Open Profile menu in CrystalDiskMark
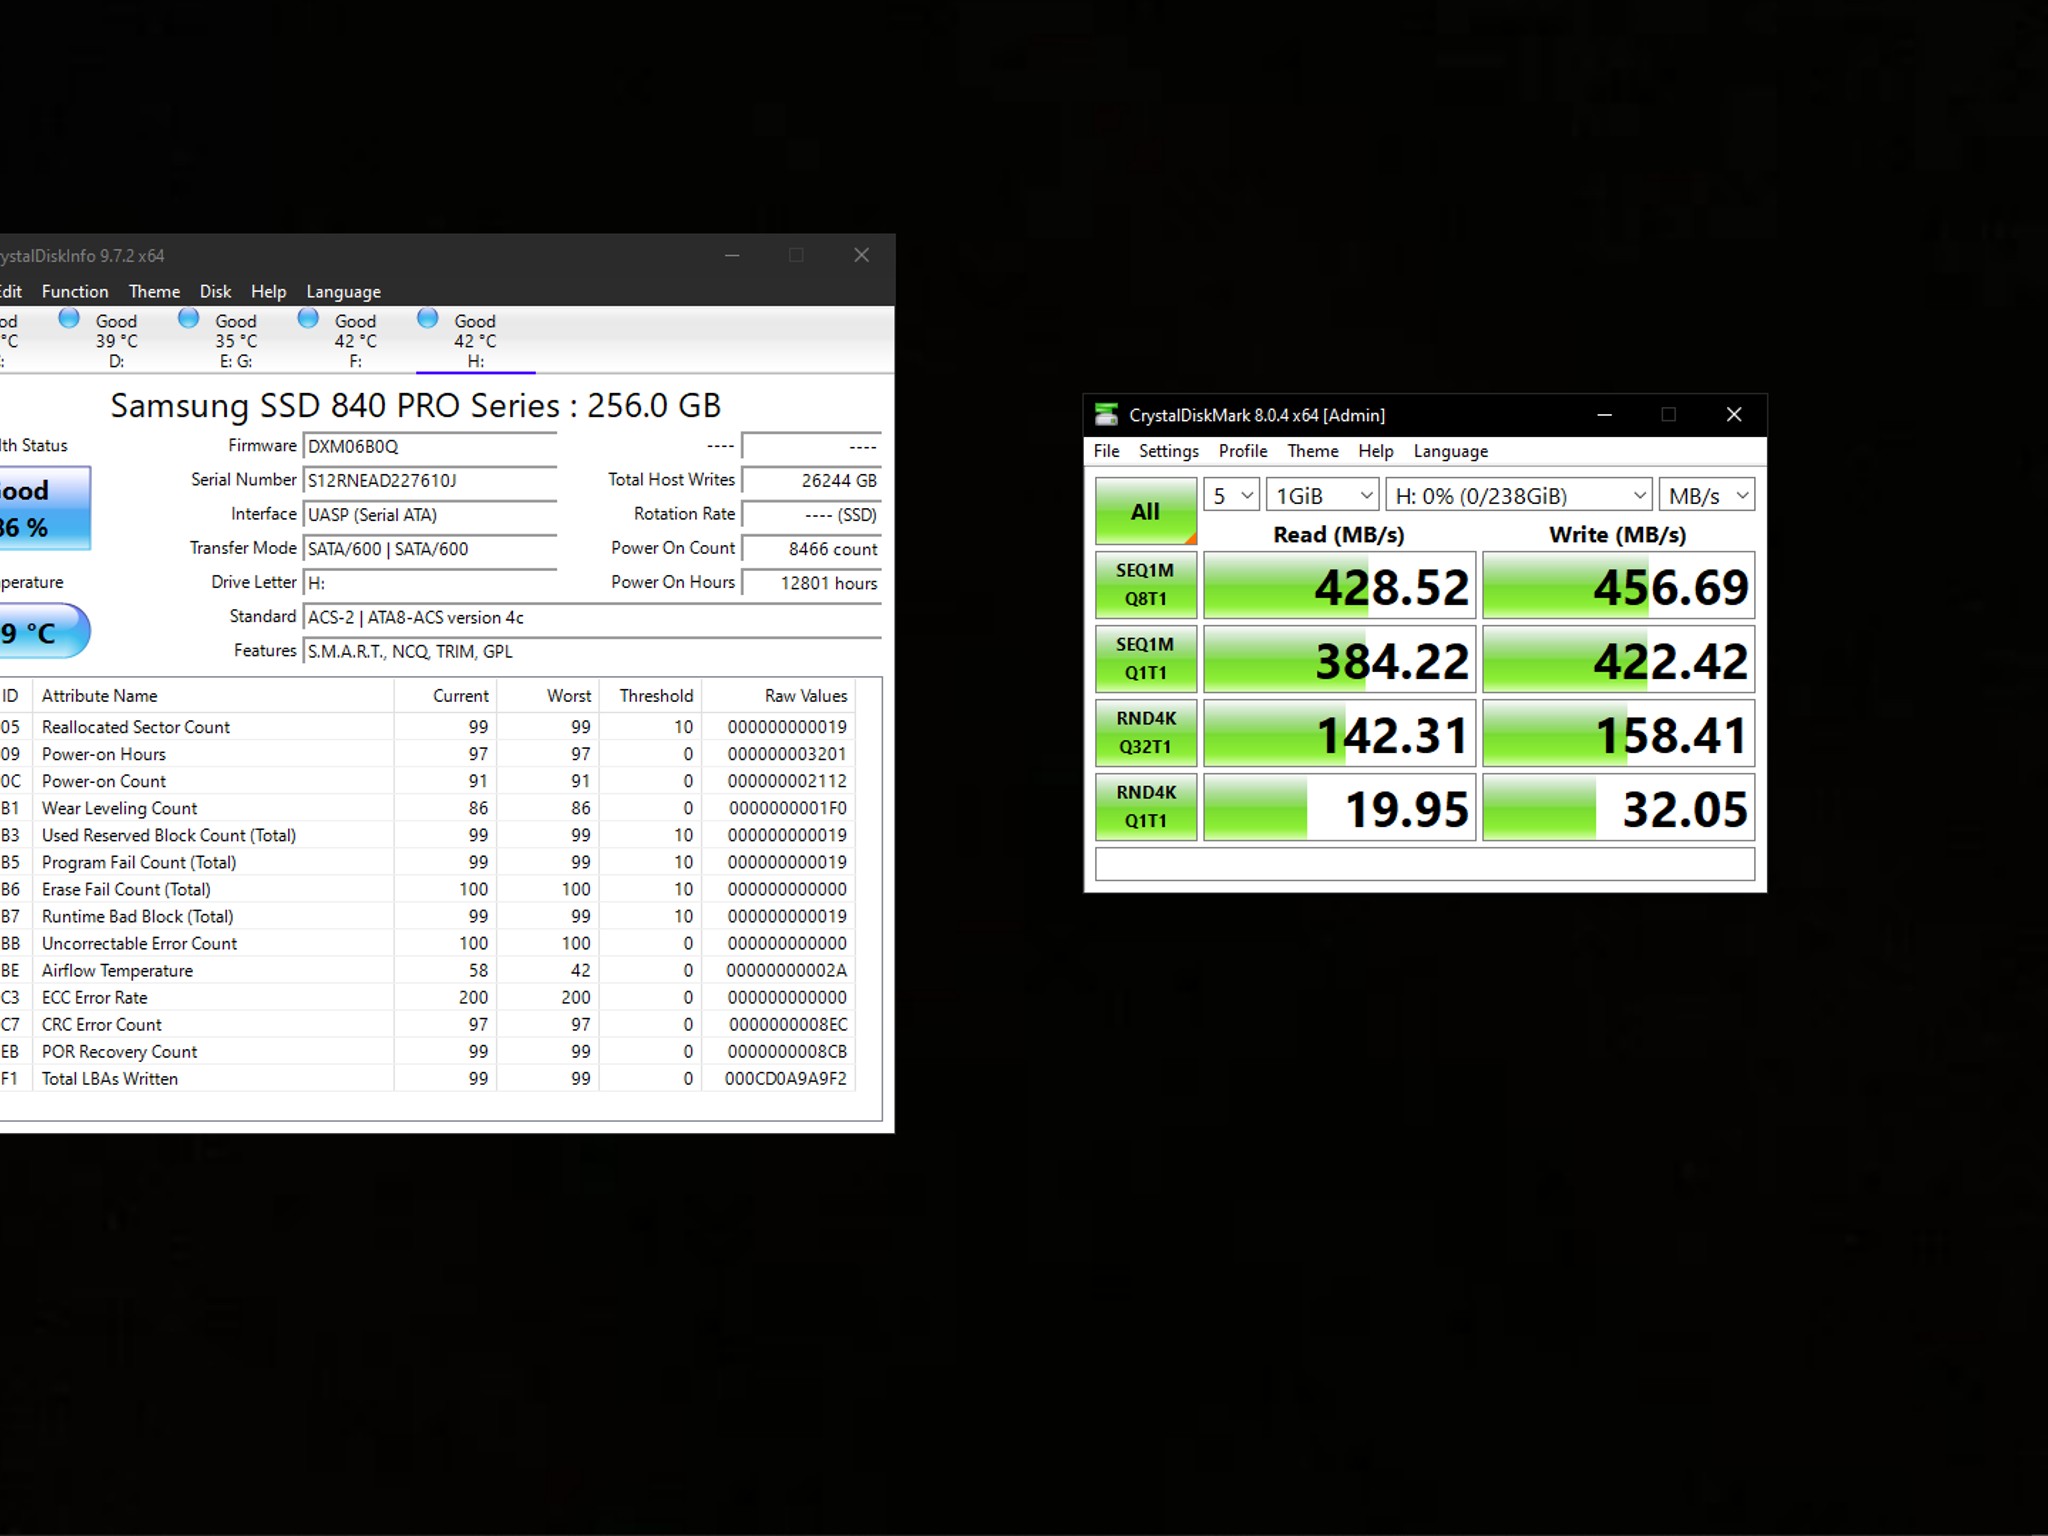The width and height of the screenshot is (2048, 1536). coord(1243,451)
